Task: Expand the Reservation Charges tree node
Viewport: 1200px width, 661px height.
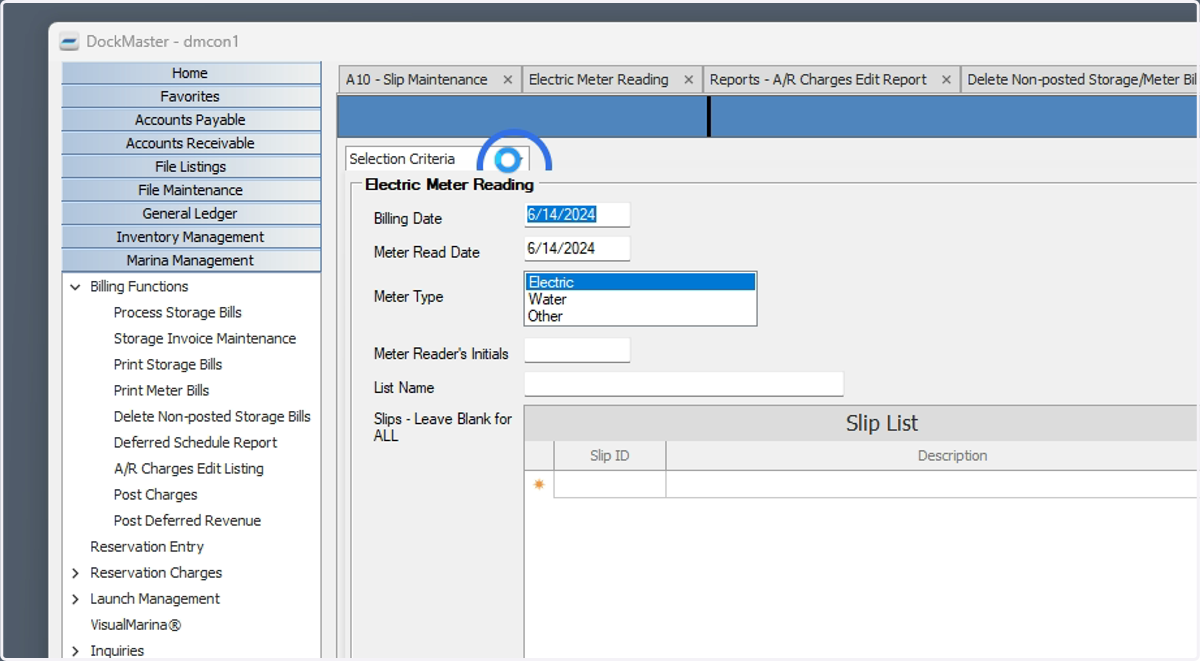Action: [x=75, y=573]
